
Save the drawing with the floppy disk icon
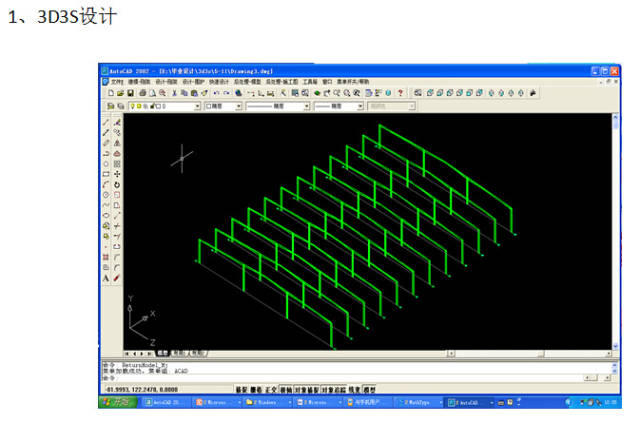130,94
